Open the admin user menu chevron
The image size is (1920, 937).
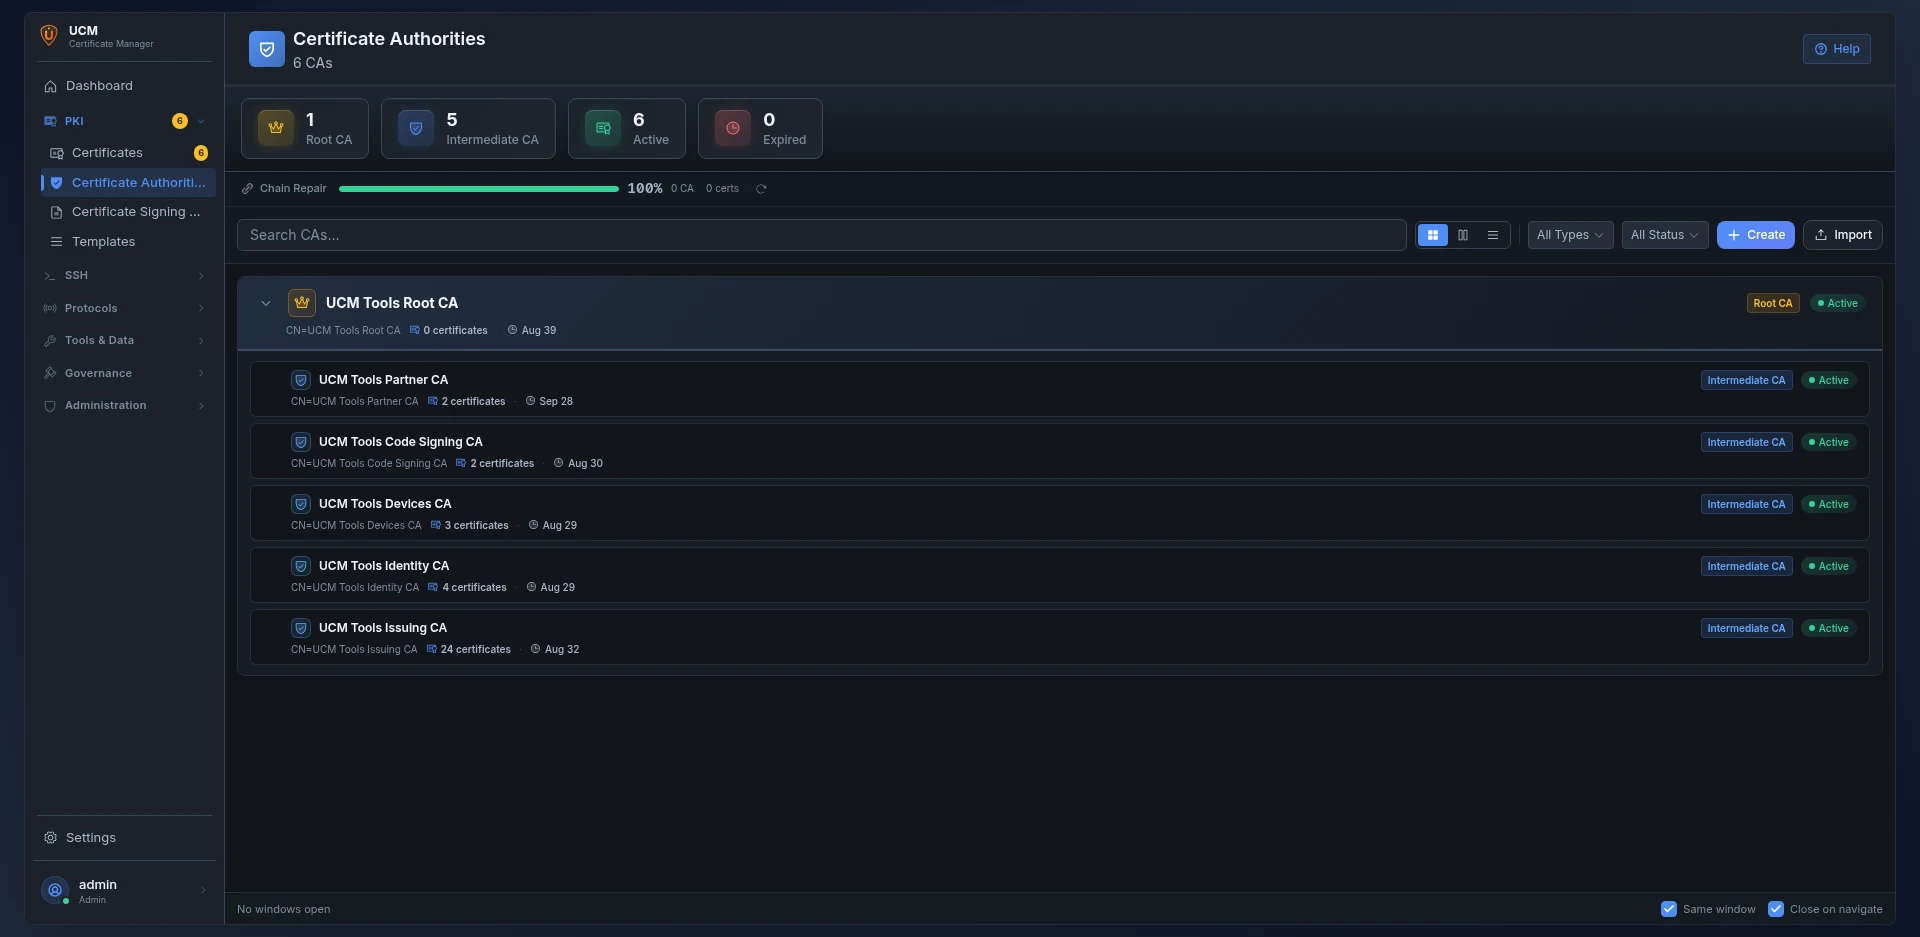click(203, 890)
